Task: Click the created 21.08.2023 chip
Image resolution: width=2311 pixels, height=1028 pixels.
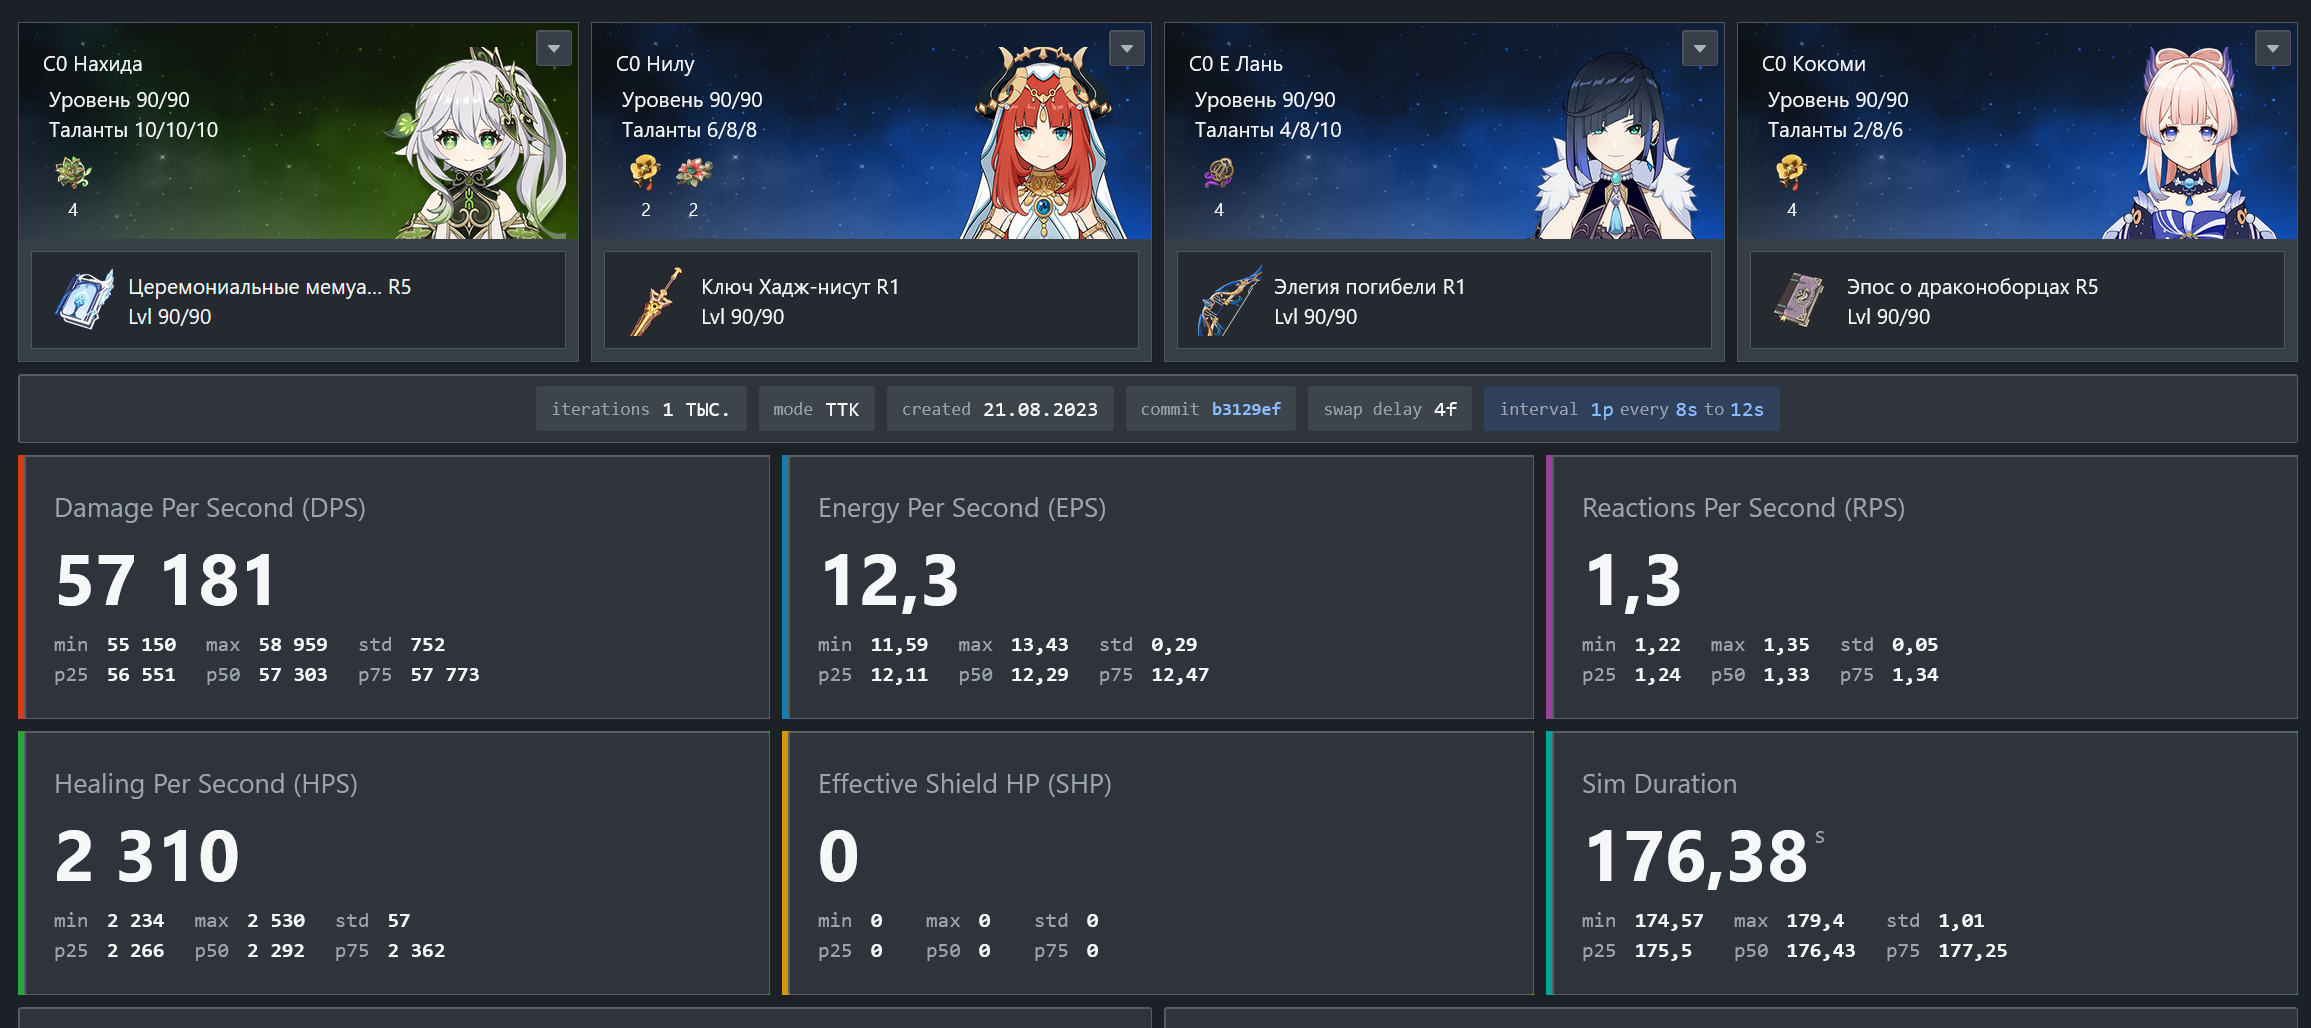Action: pos(1000,409)
